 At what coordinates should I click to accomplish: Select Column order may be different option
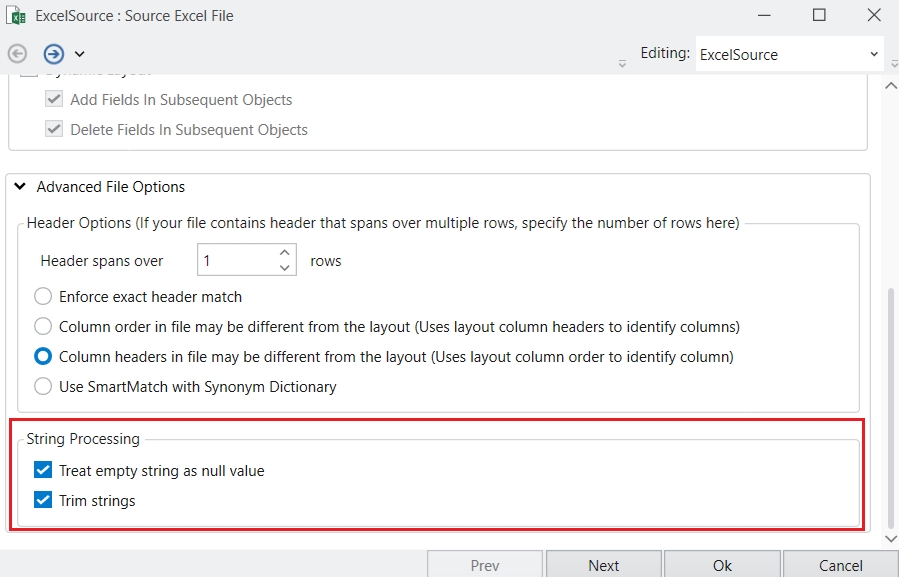coord(43,326)
